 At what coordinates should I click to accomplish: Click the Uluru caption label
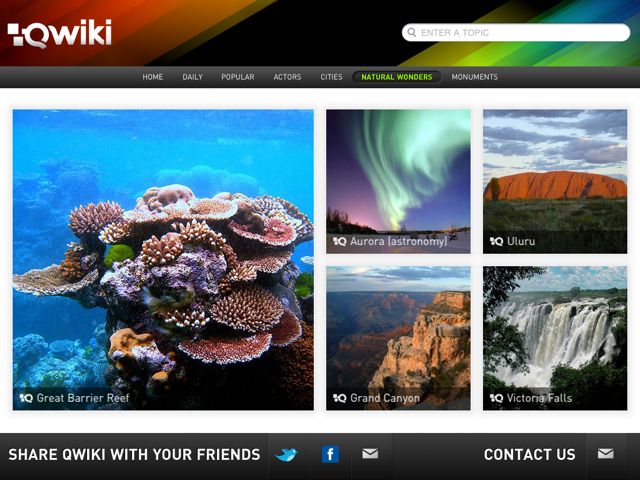[521, 241]
